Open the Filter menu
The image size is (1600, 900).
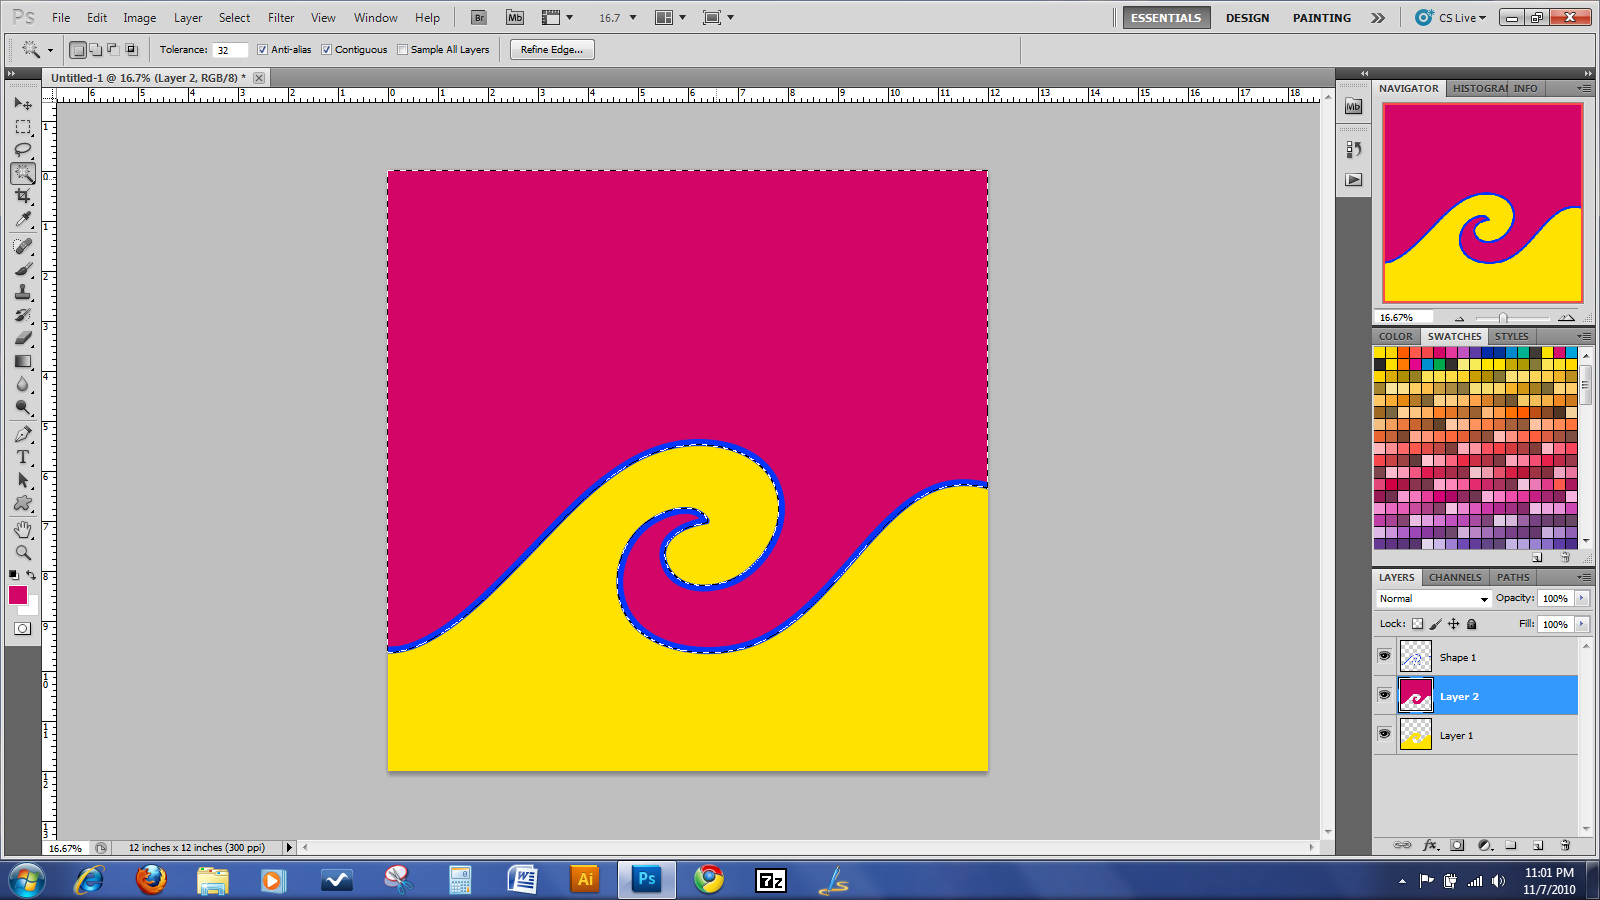pyautogui.click(x=281, y=18)
